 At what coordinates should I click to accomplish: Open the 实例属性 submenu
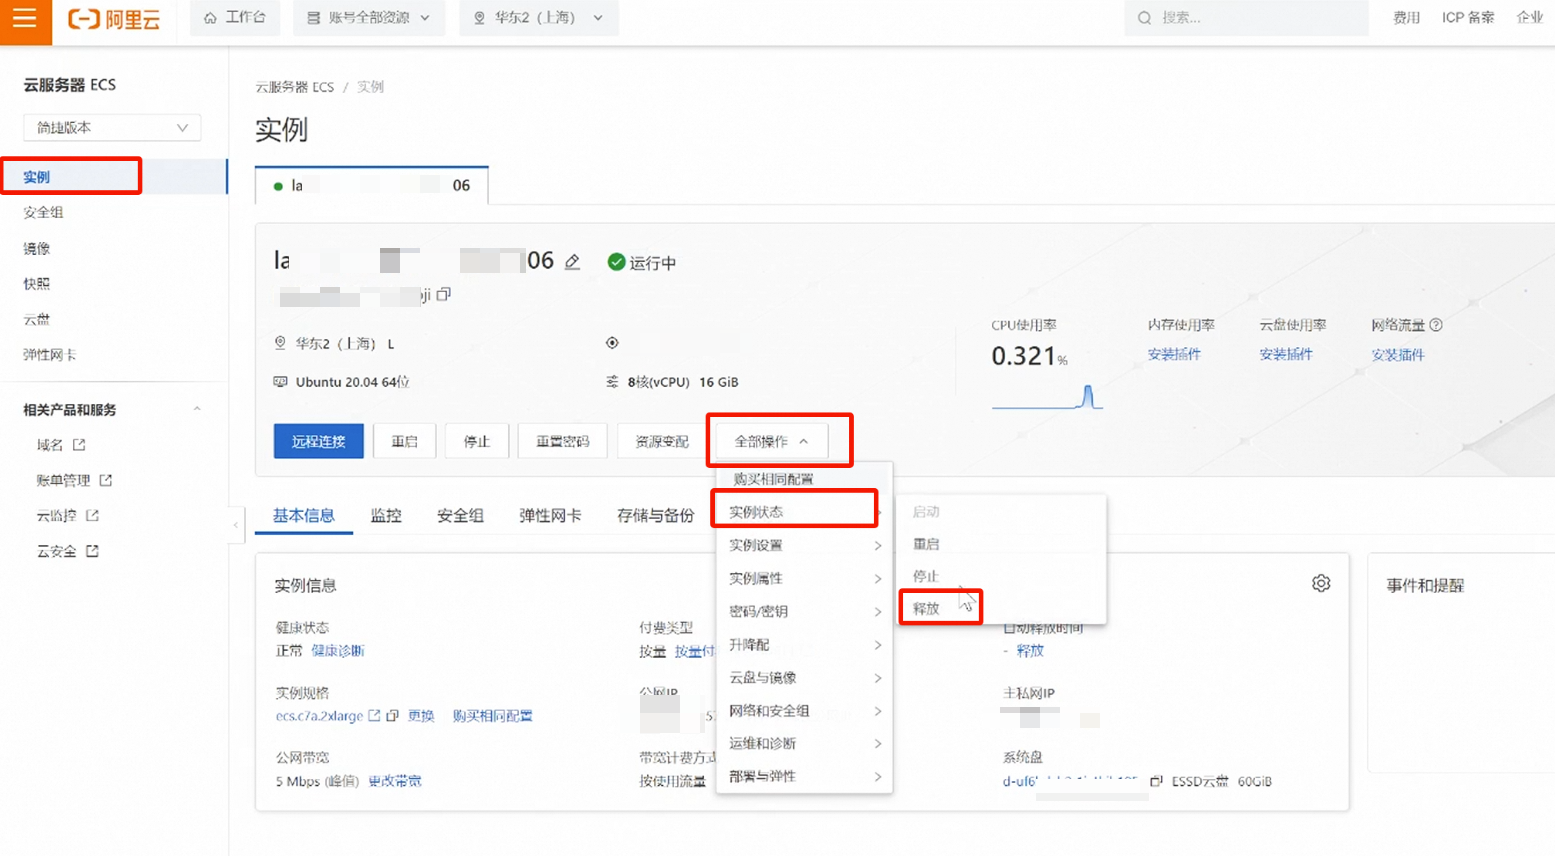[804, 578]
